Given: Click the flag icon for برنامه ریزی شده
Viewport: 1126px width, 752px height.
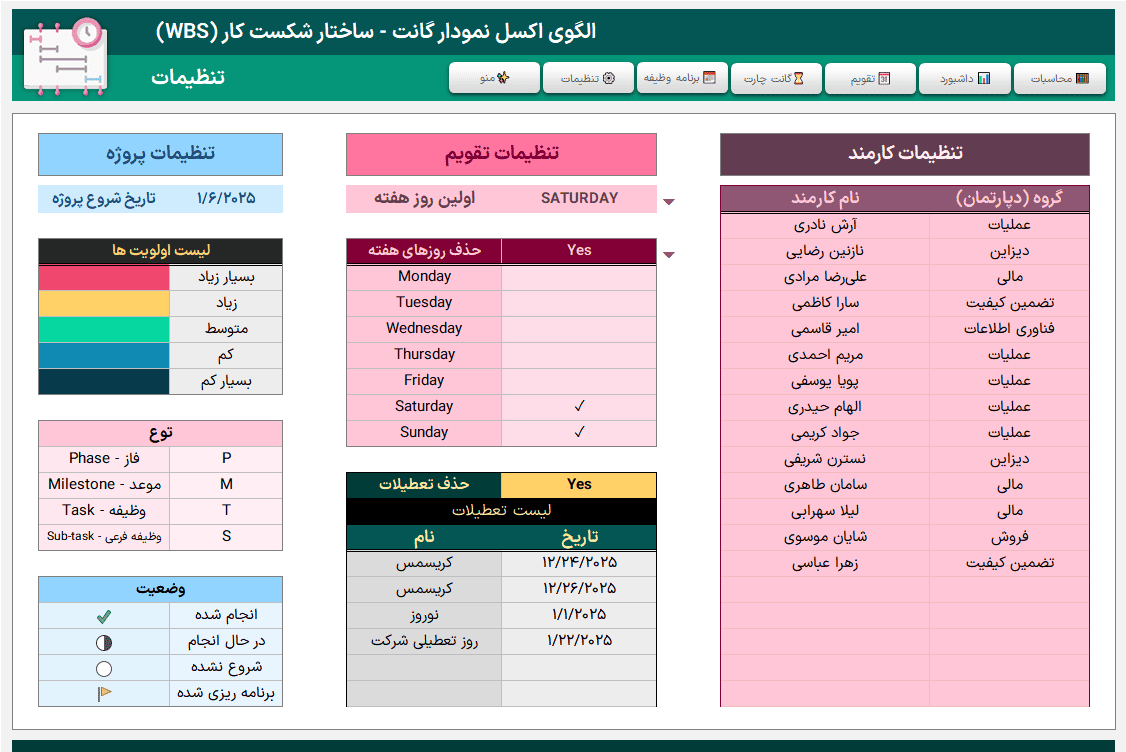Looking at the screenshot, I should [104, 693].
